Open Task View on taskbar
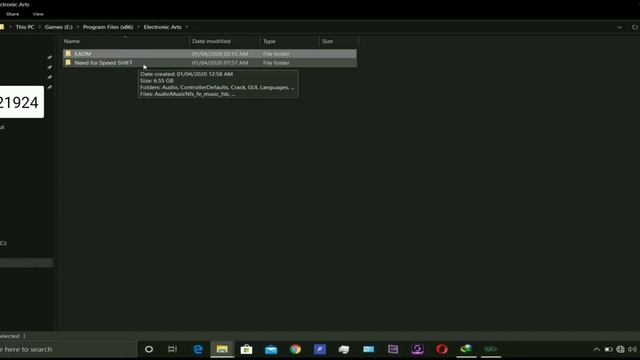 coord(173,349)
